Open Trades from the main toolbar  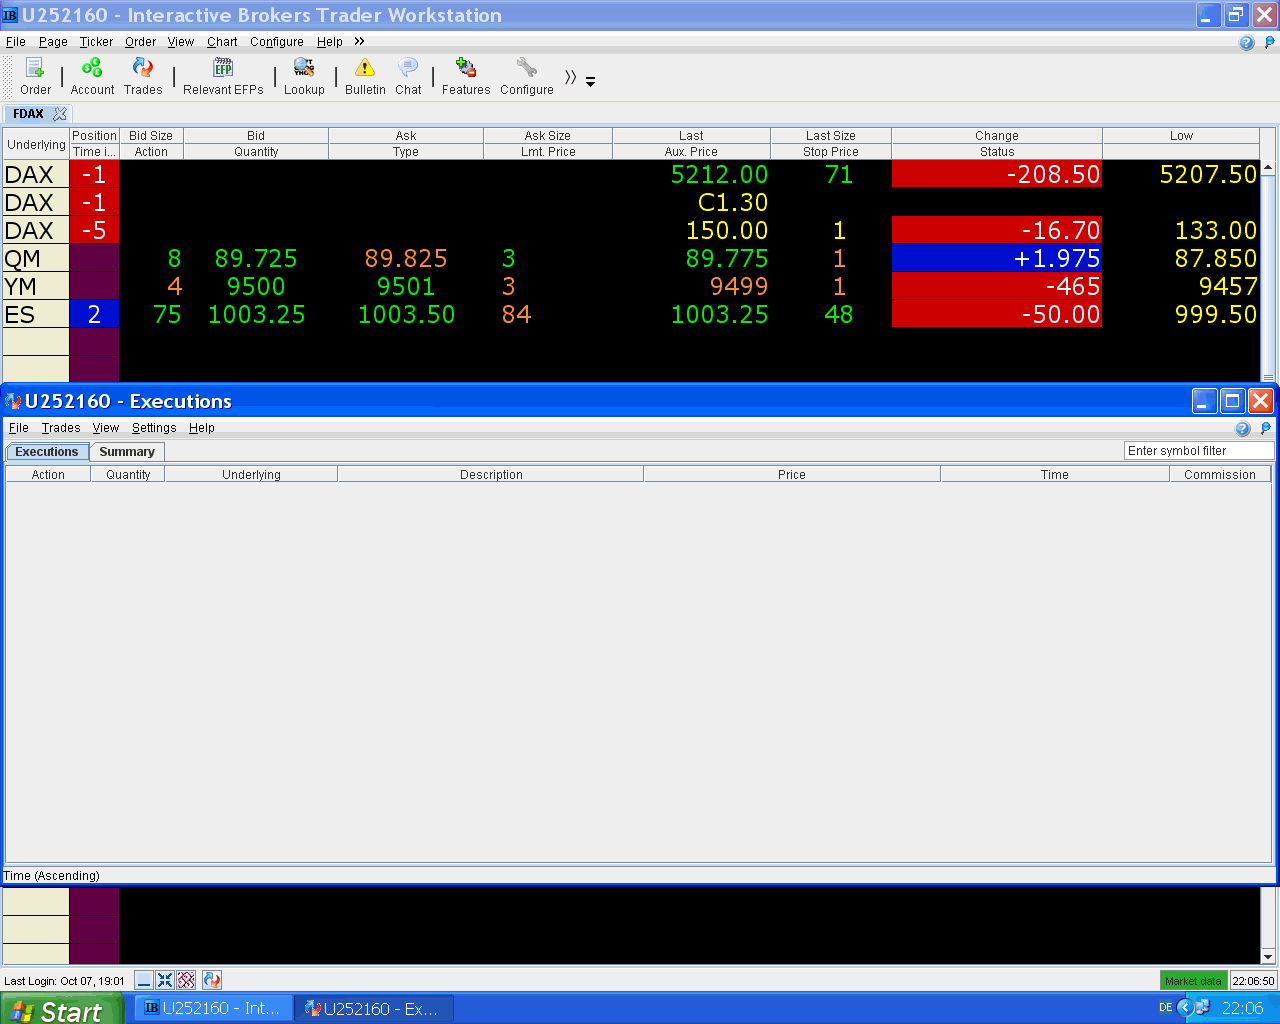143,76
